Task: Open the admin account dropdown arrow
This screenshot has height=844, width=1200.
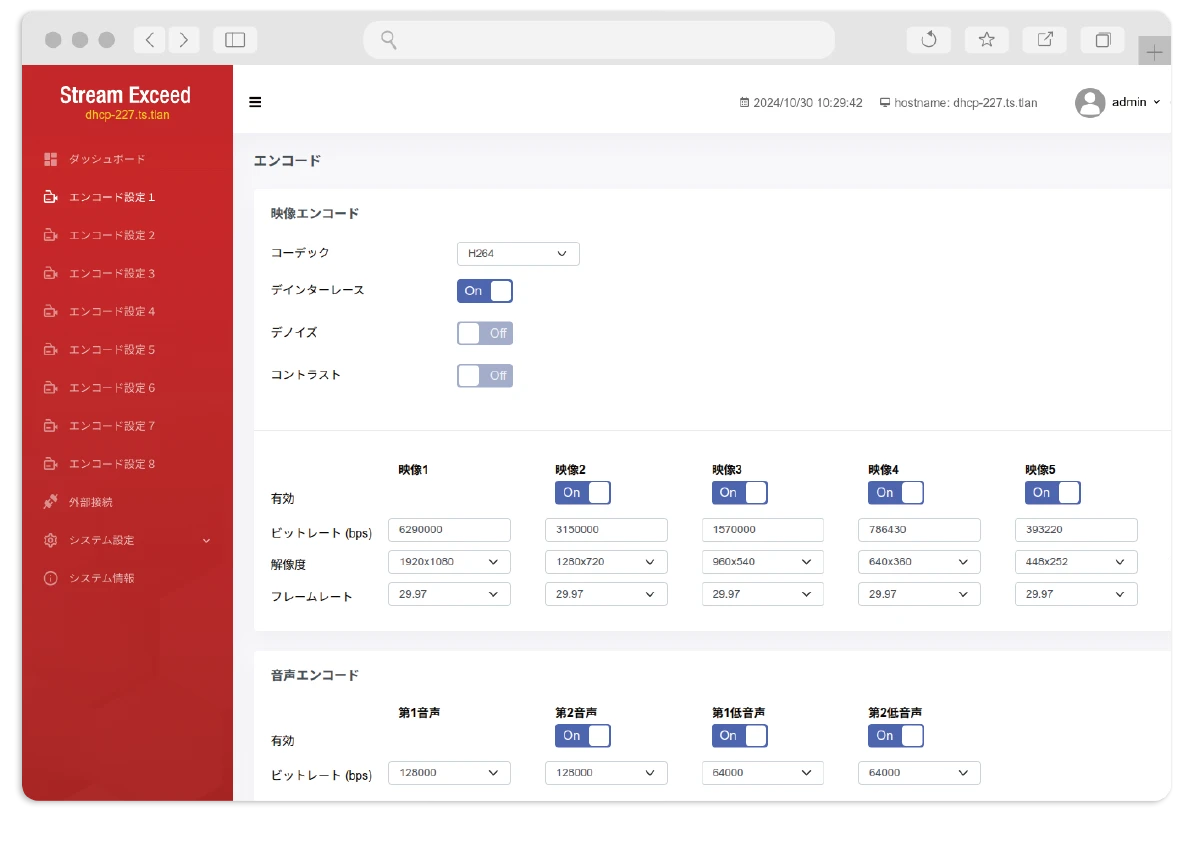Action: 1157,102
